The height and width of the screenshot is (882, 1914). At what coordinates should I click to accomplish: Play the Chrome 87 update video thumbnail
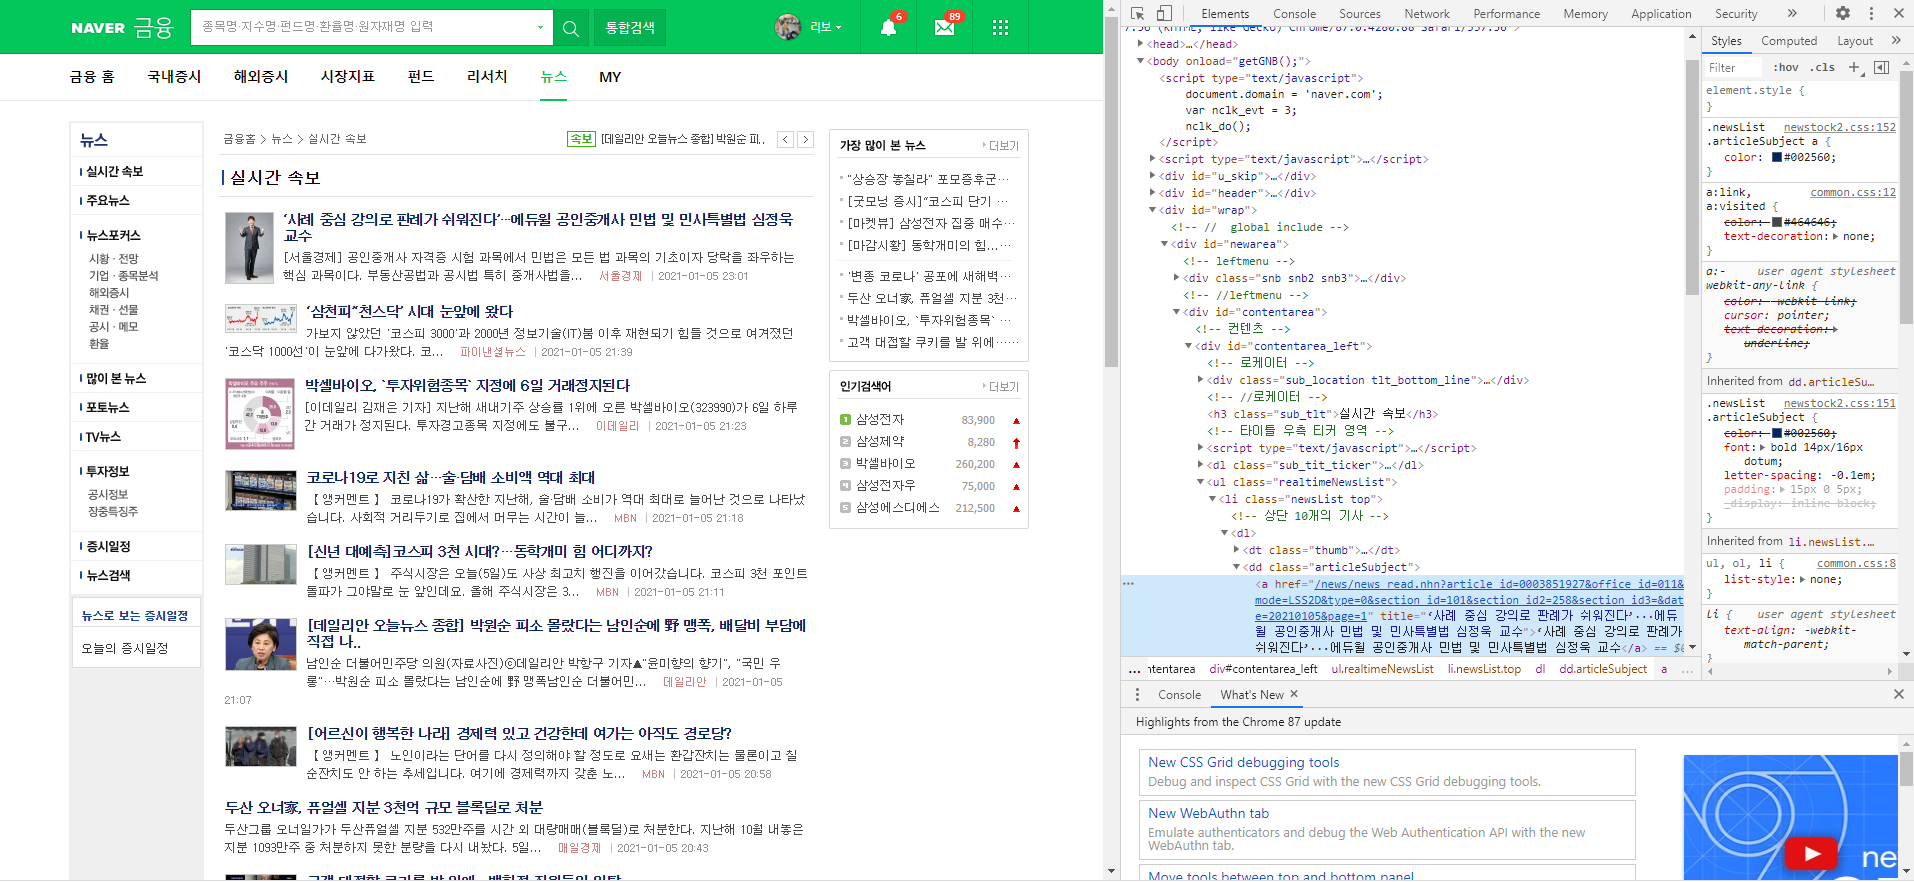(x=1811, y=854)
